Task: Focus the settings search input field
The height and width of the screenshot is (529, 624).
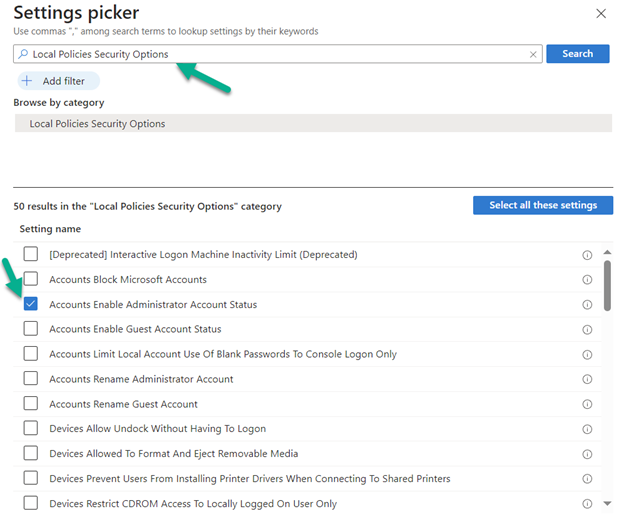Action: 278,54
